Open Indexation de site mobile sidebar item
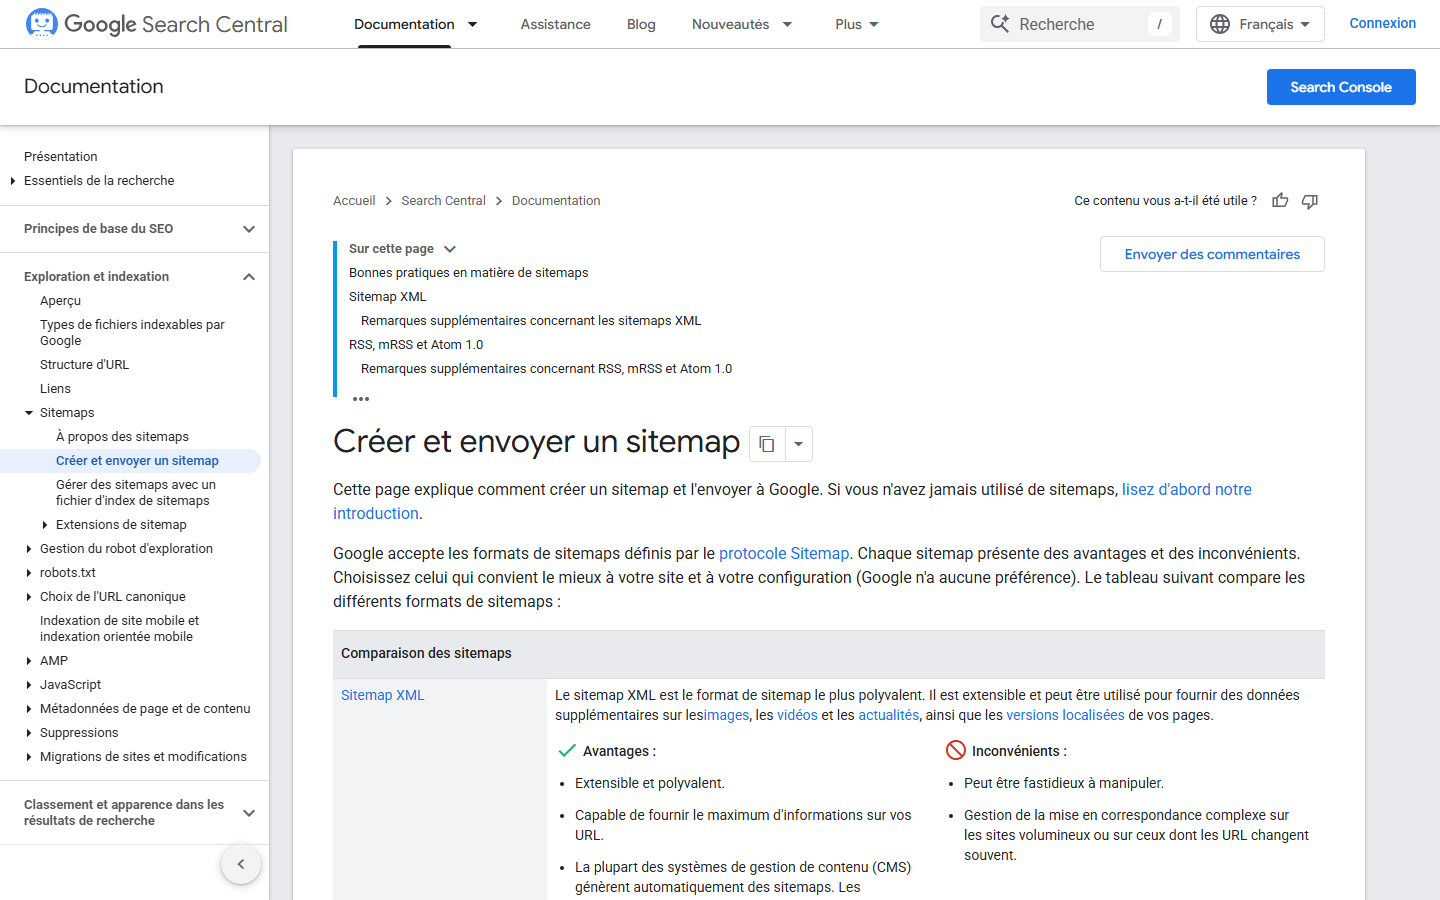The image size is (1440, 900). tap(119, 629)
